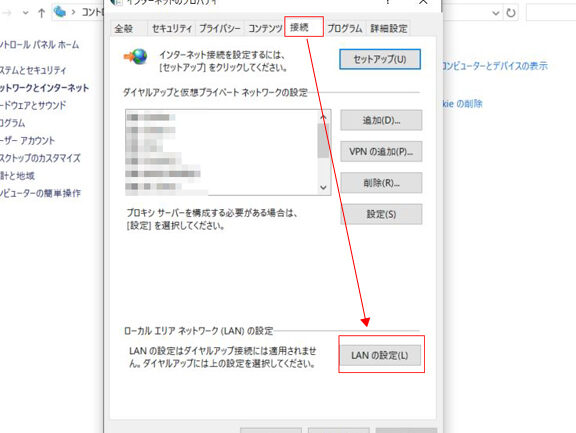Open the プライバシー tab
The width and height of the screenshot is (576, 433).
pyautogui.click(x=220, y=28)
